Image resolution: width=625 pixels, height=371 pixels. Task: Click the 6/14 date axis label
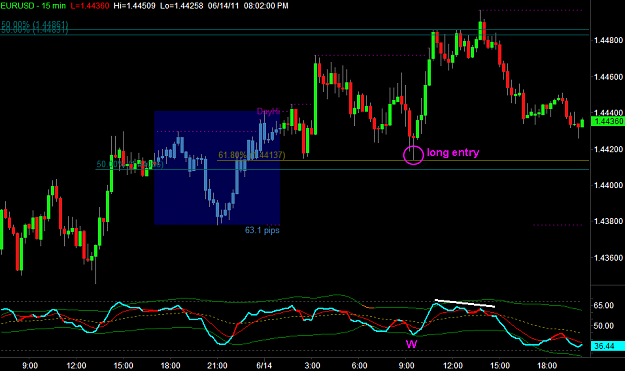click(264, 365)
